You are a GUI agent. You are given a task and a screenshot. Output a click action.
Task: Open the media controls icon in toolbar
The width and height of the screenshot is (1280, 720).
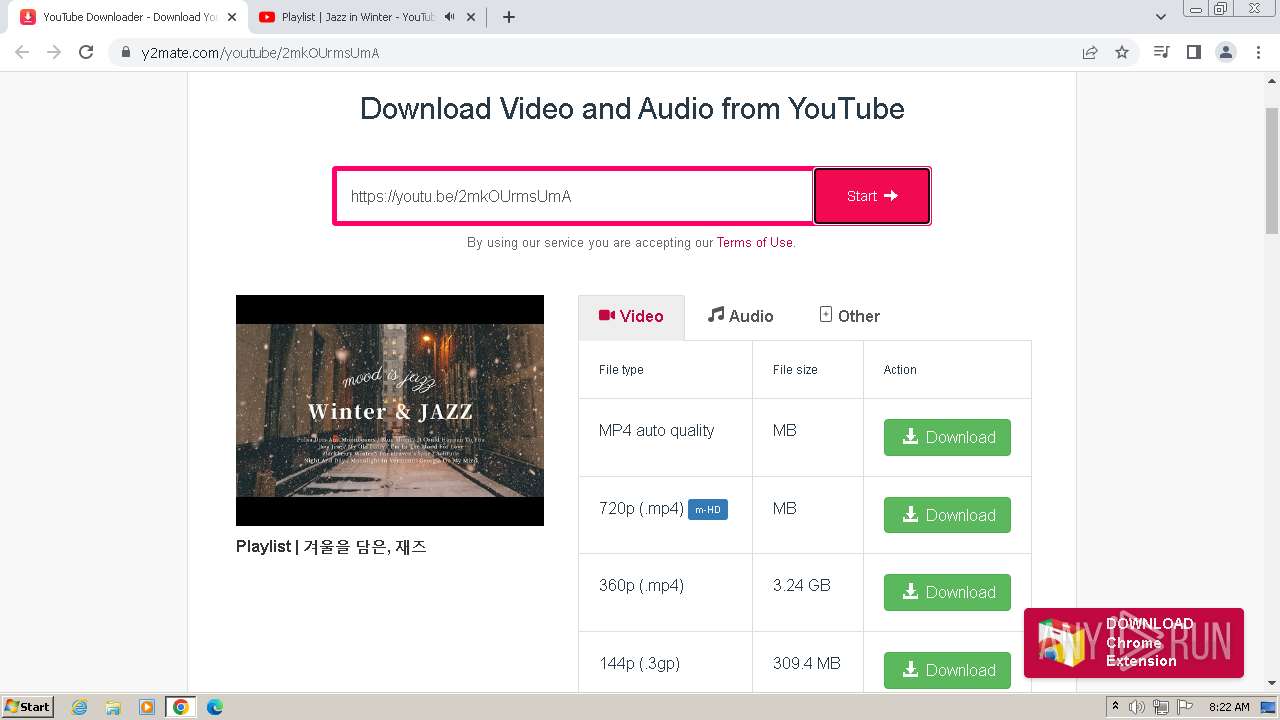coord(1161,52)
